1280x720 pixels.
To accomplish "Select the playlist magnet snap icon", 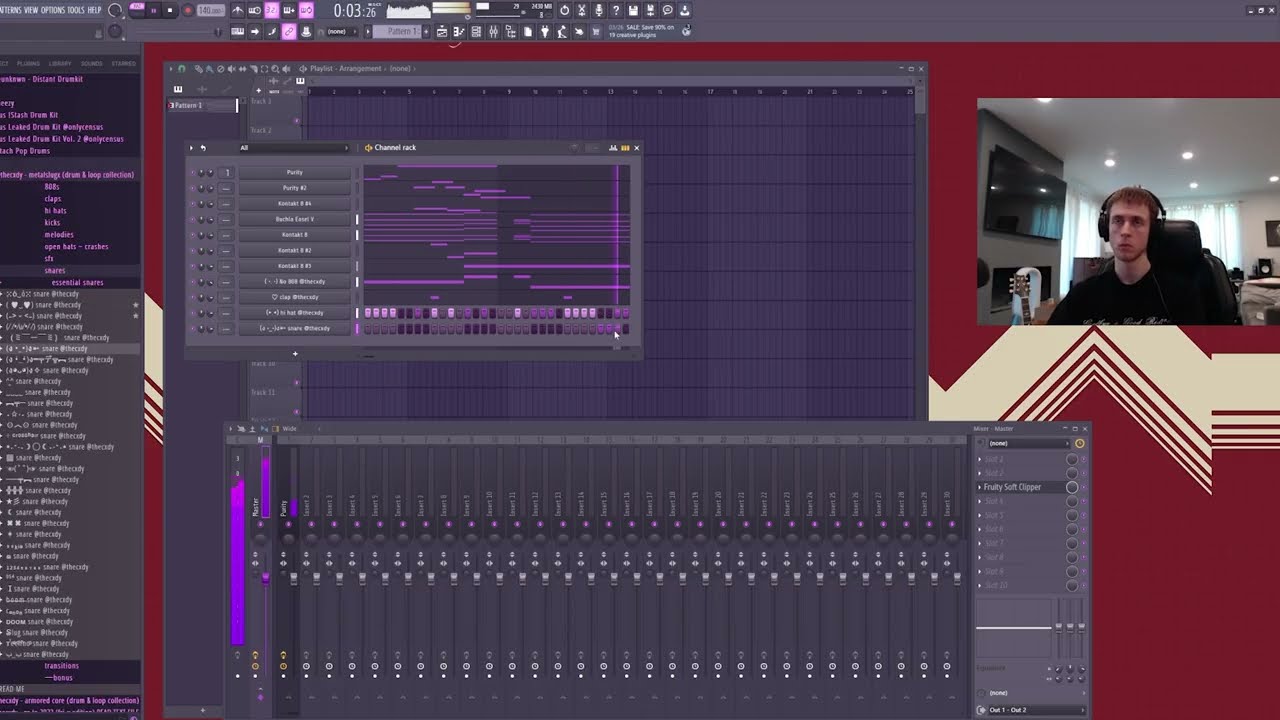I will point(181,69).
